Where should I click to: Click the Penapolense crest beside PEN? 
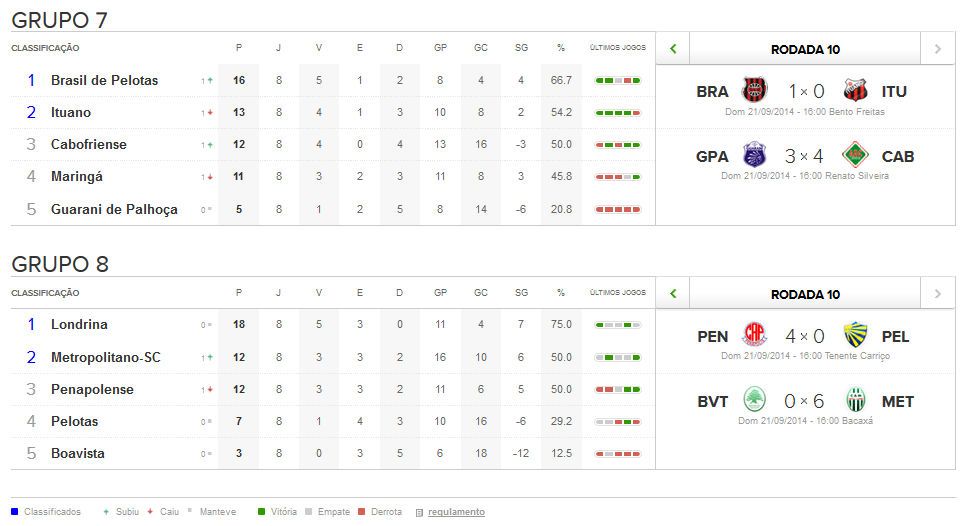[x=755, y=336]
